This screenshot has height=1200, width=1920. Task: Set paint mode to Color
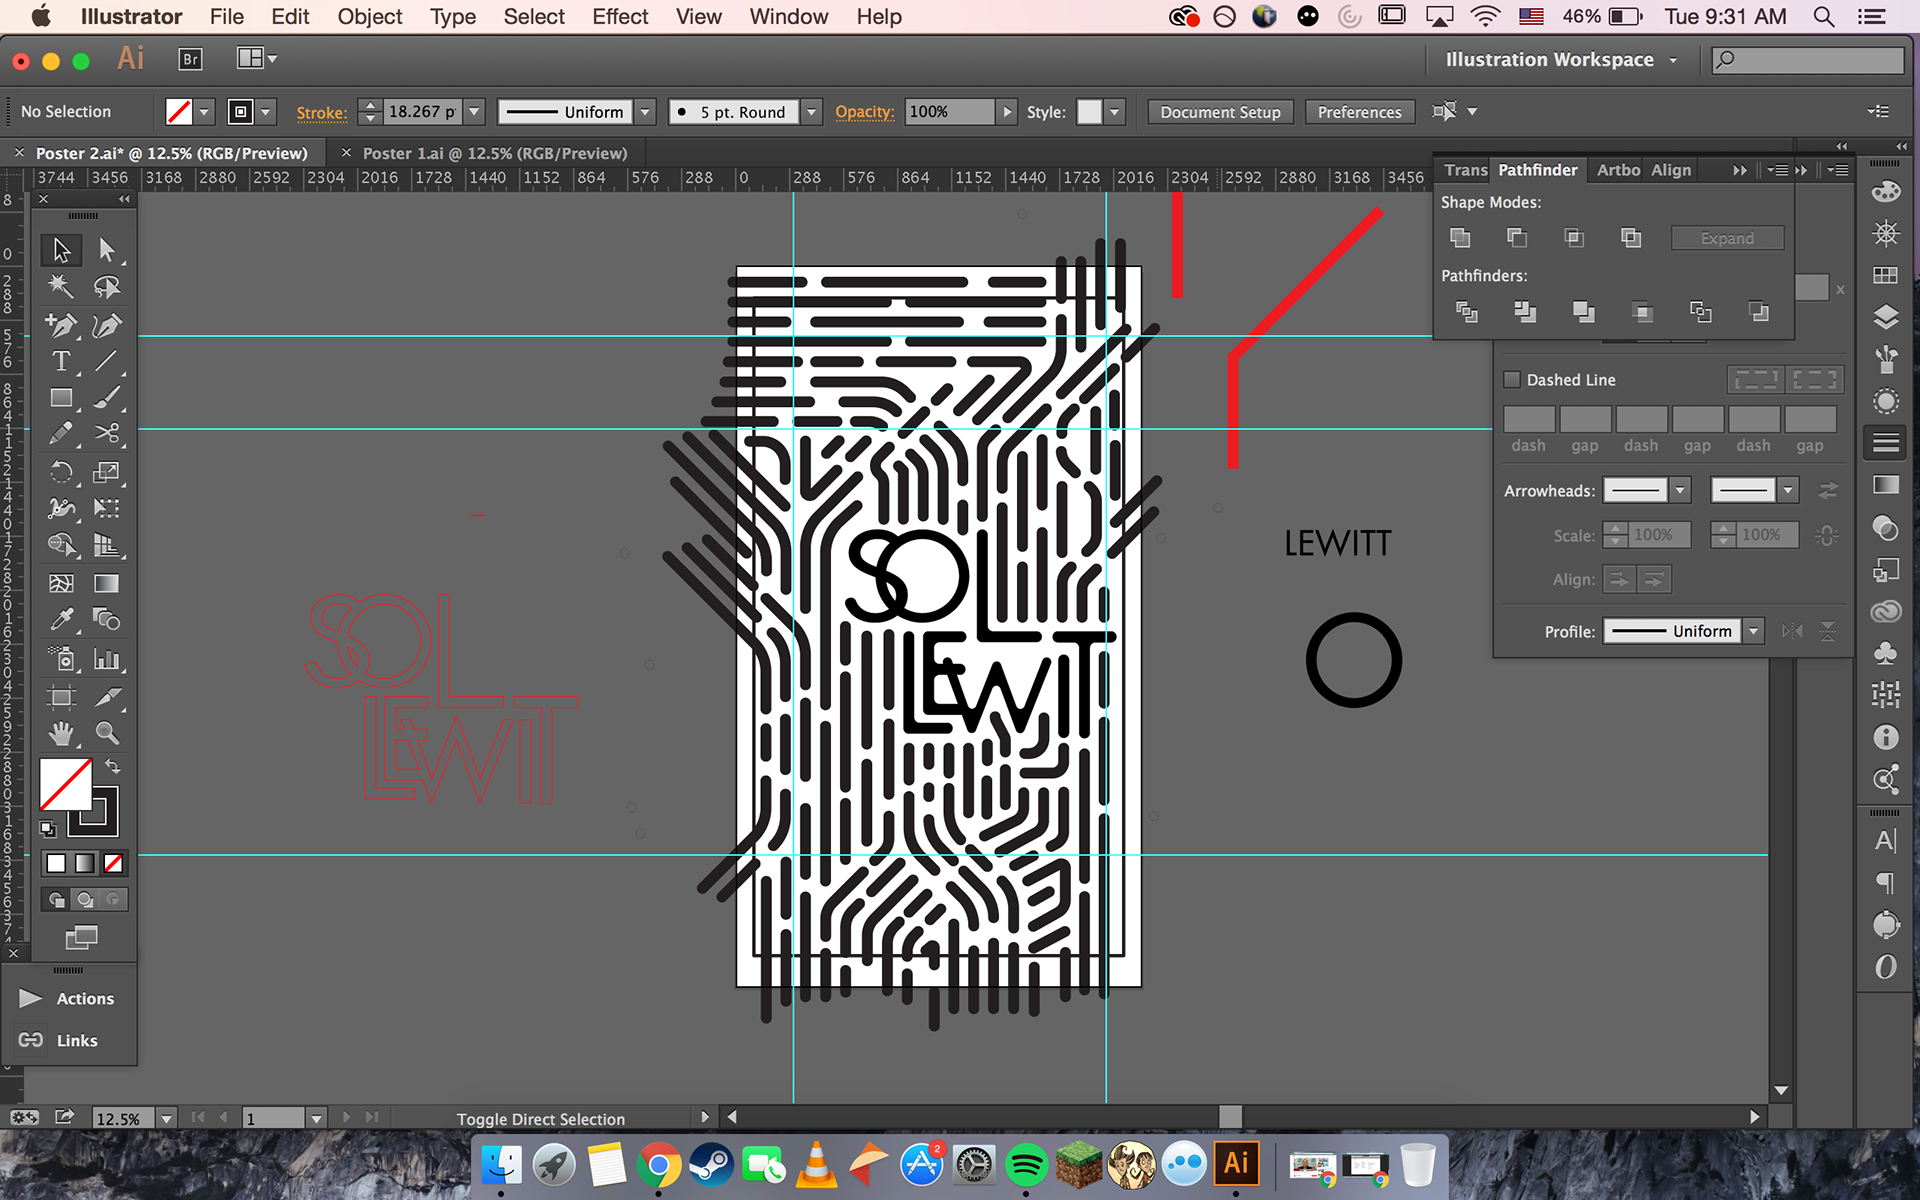(56, 863)
